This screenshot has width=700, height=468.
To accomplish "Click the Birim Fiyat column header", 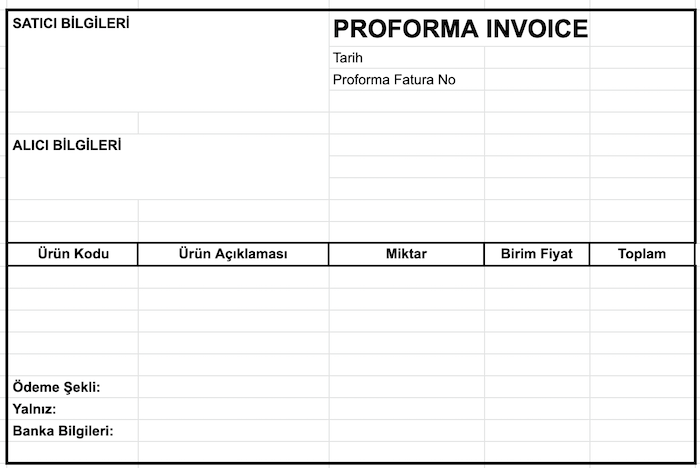I will tap(537, 254).
